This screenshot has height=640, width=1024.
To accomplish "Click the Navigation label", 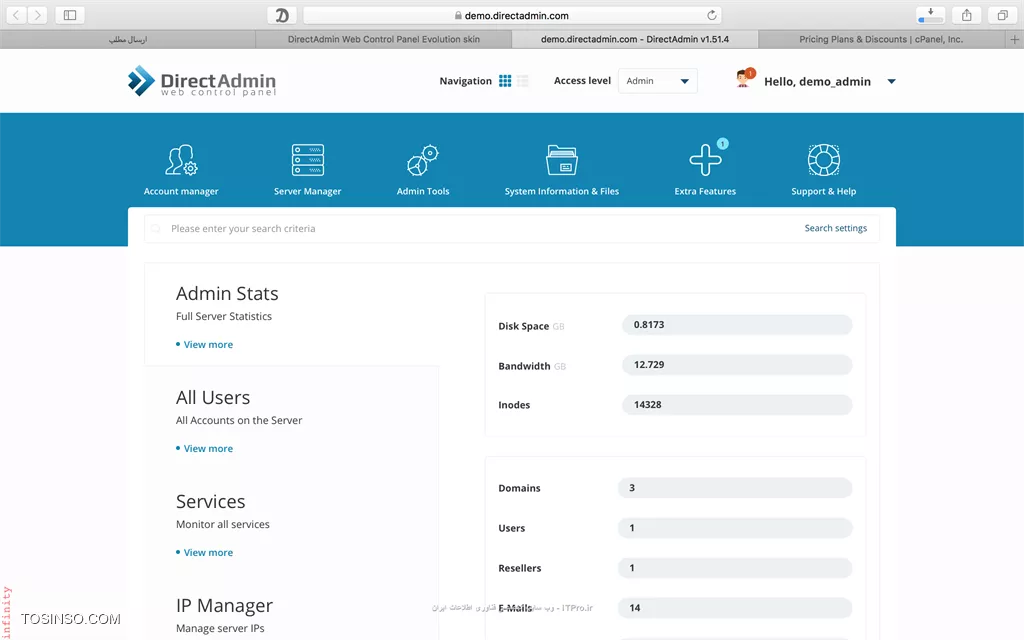I will pyautogui.click(x=466, y=81).
